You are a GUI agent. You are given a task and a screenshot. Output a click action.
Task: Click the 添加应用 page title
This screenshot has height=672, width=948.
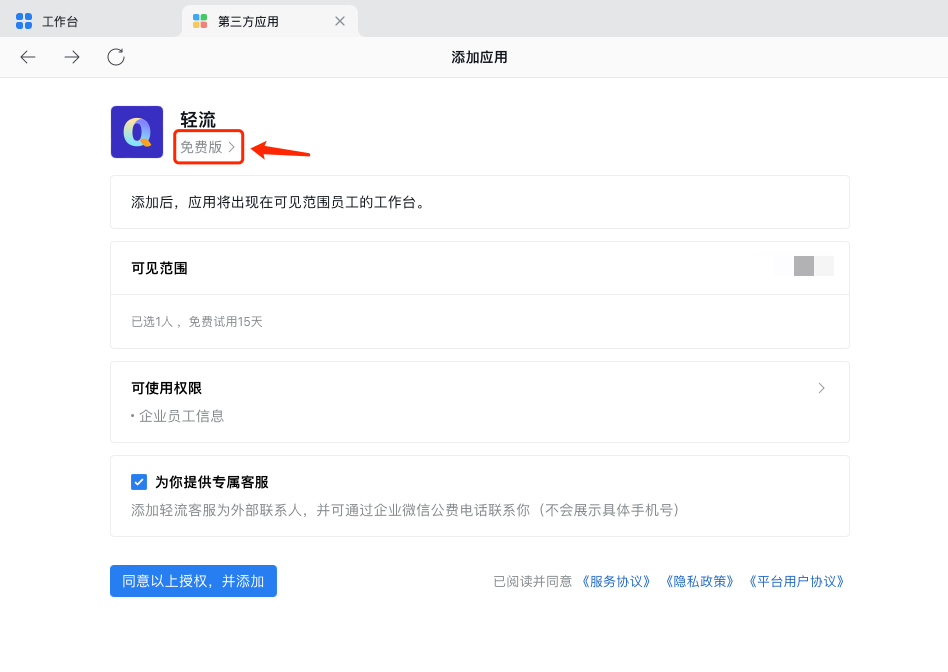coord(479,57)
